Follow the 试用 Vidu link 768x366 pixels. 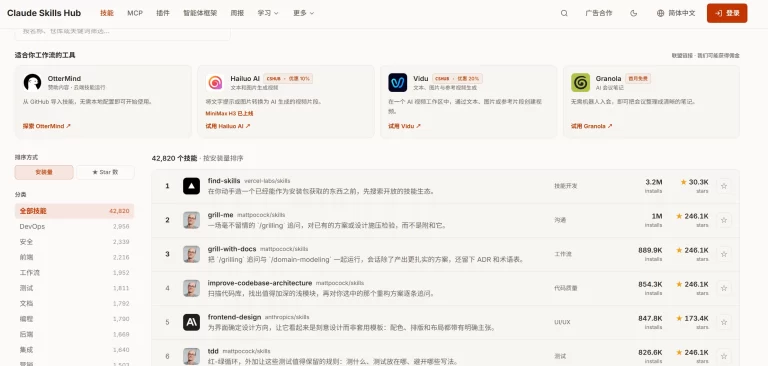405,126
